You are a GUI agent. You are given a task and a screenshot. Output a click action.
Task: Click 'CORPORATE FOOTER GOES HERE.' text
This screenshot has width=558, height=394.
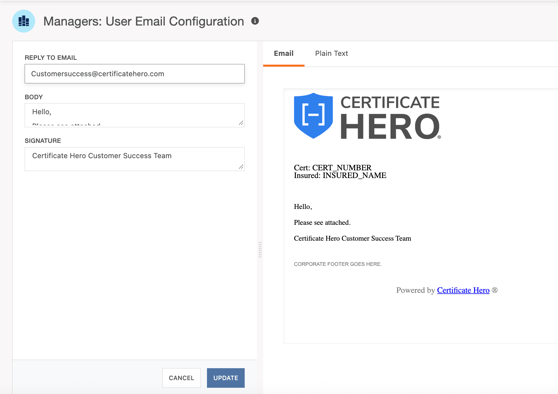click(337, 264)
